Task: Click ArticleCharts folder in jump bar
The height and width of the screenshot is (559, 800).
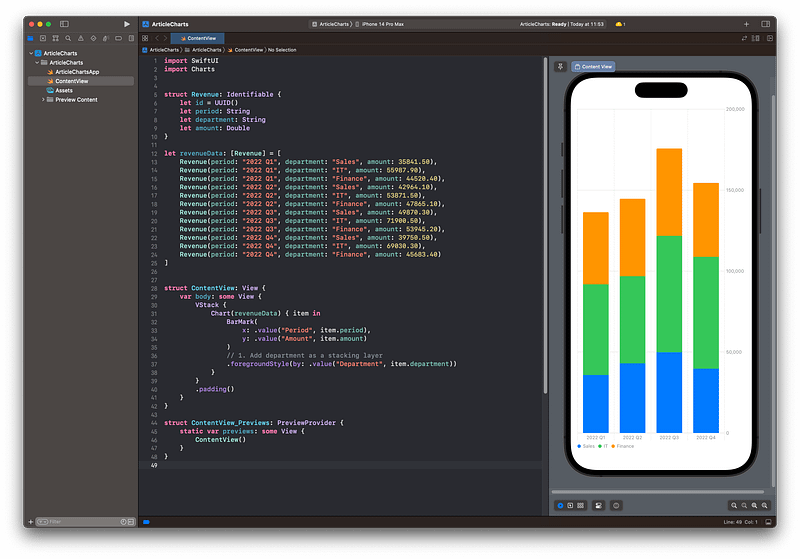Action: pyautogui.click(x=203, y=50)
